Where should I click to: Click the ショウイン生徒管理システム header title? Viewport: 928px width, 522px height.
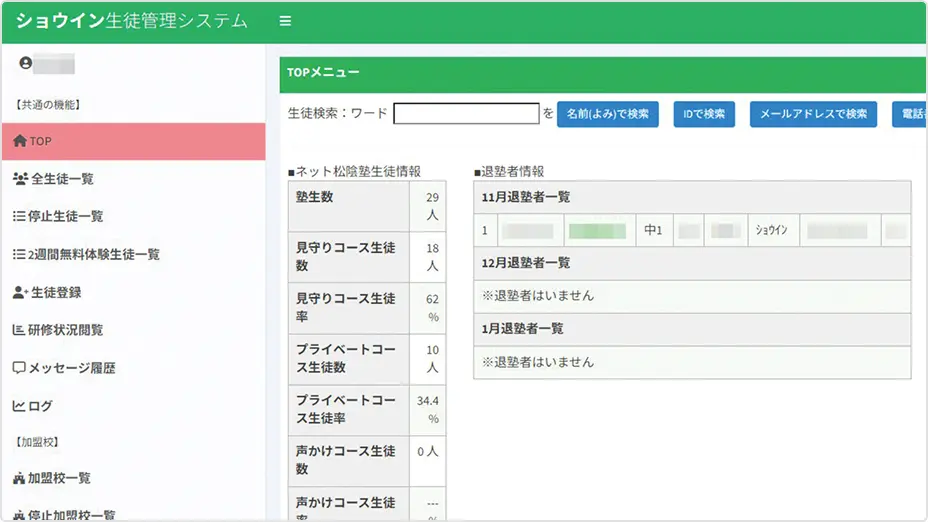coord(131,21)
